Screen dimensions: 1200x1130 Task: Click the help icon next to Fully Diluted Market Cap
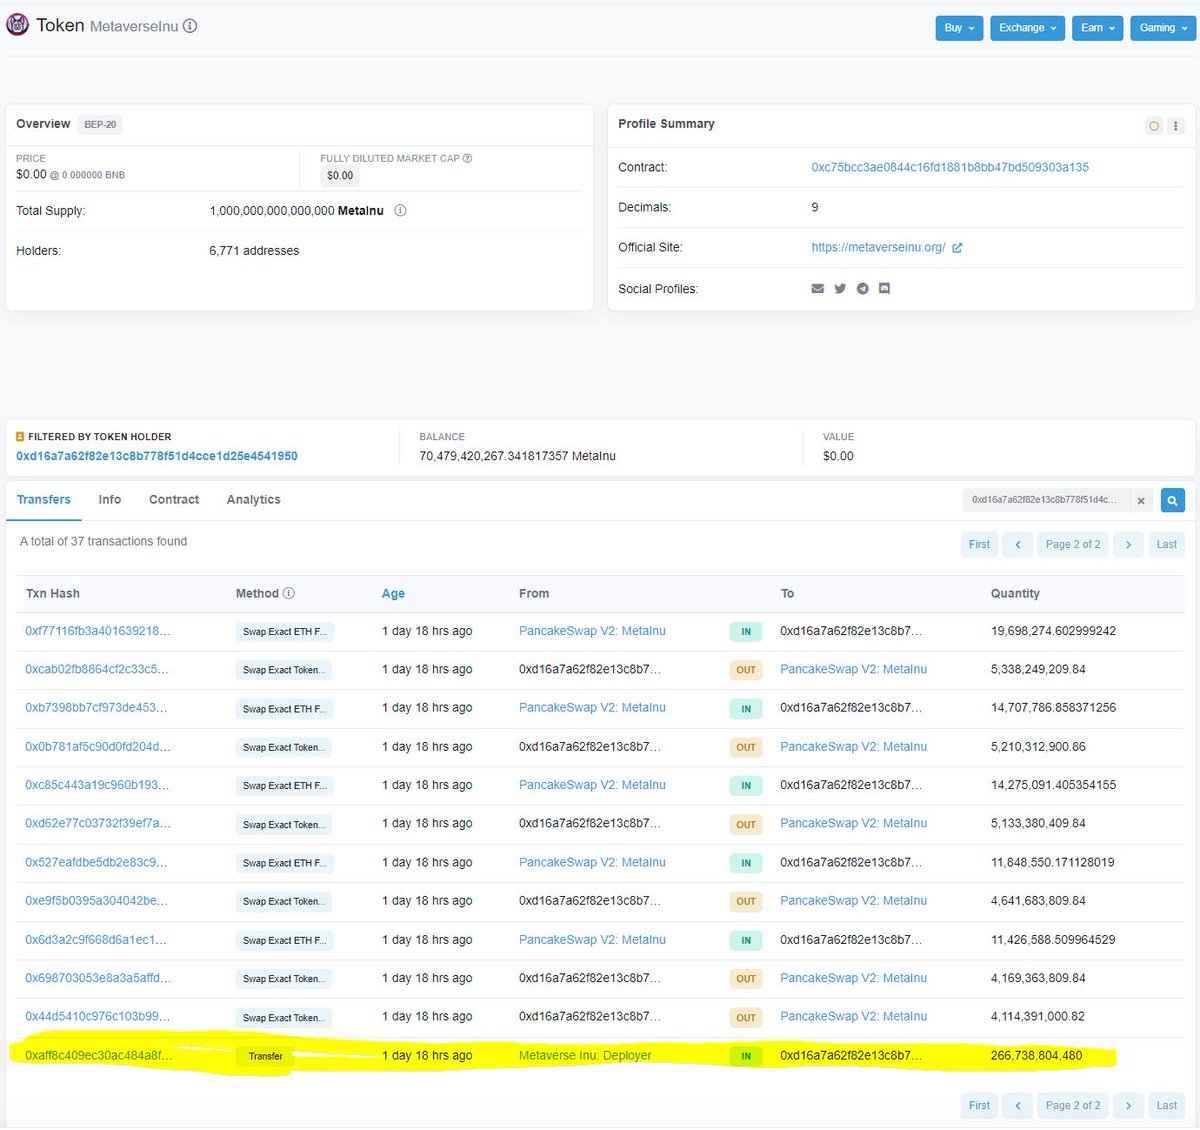click(x=467, y=158)
